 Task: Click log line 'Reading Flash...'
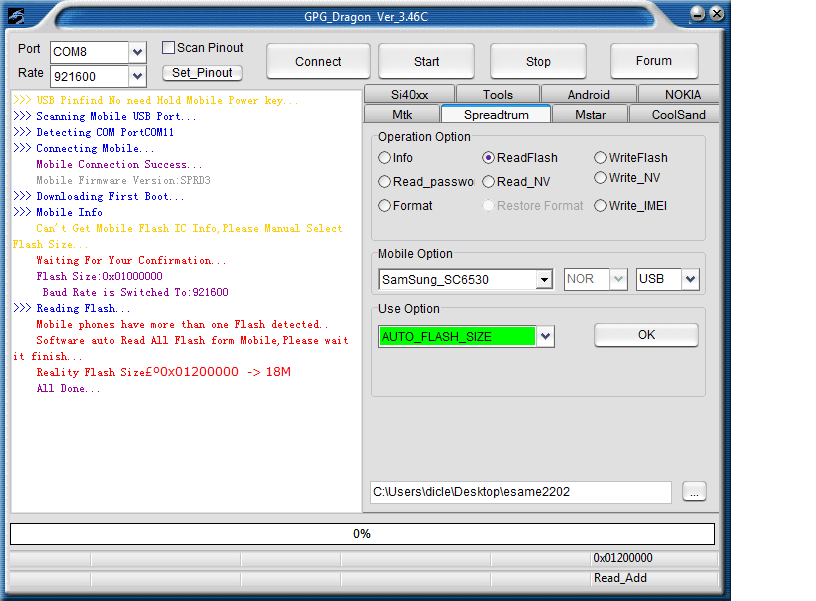pos(72,309)
